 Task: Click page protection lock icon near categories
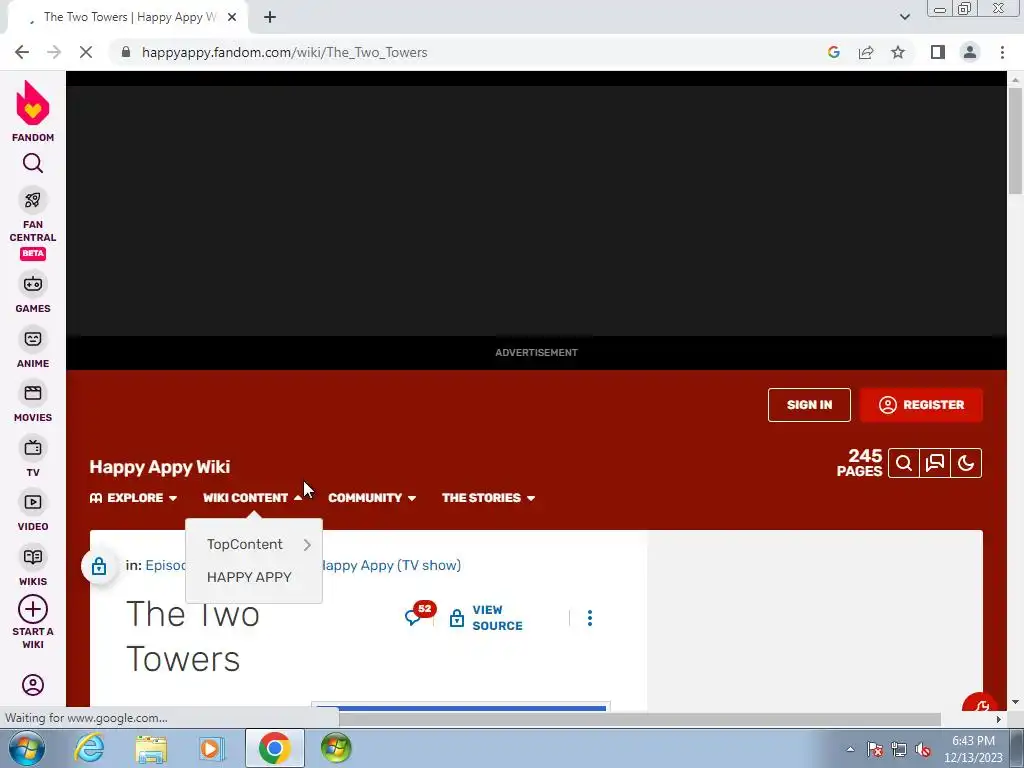tap(99, 566)
